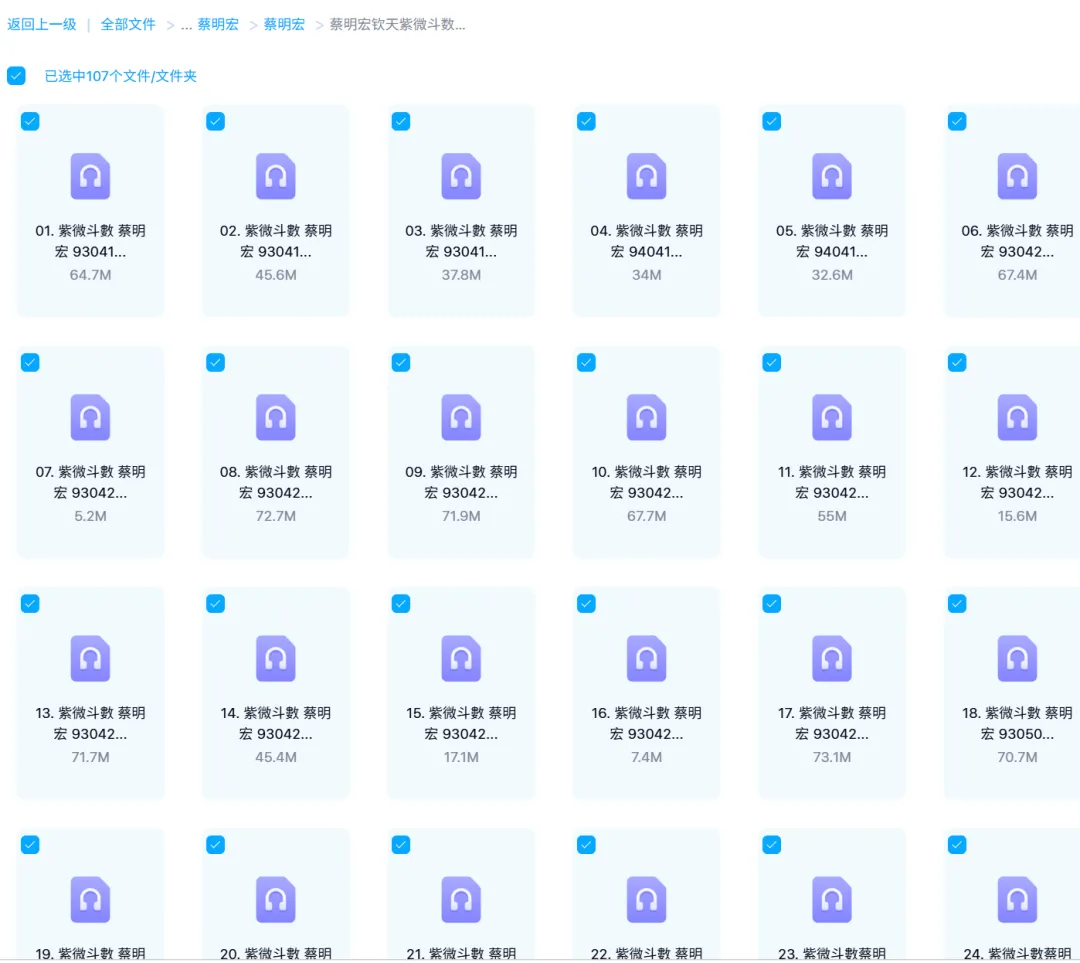
Task: Click file name 18. 紫微斗數 蔡明宏 93050
Action: (1017, 723)
